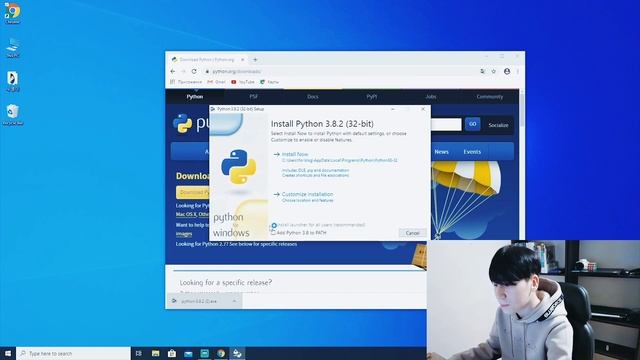This screenshot has width=640, height=360.
Task: Cancel the Python setup dialog
Action: tap(412, 233)
